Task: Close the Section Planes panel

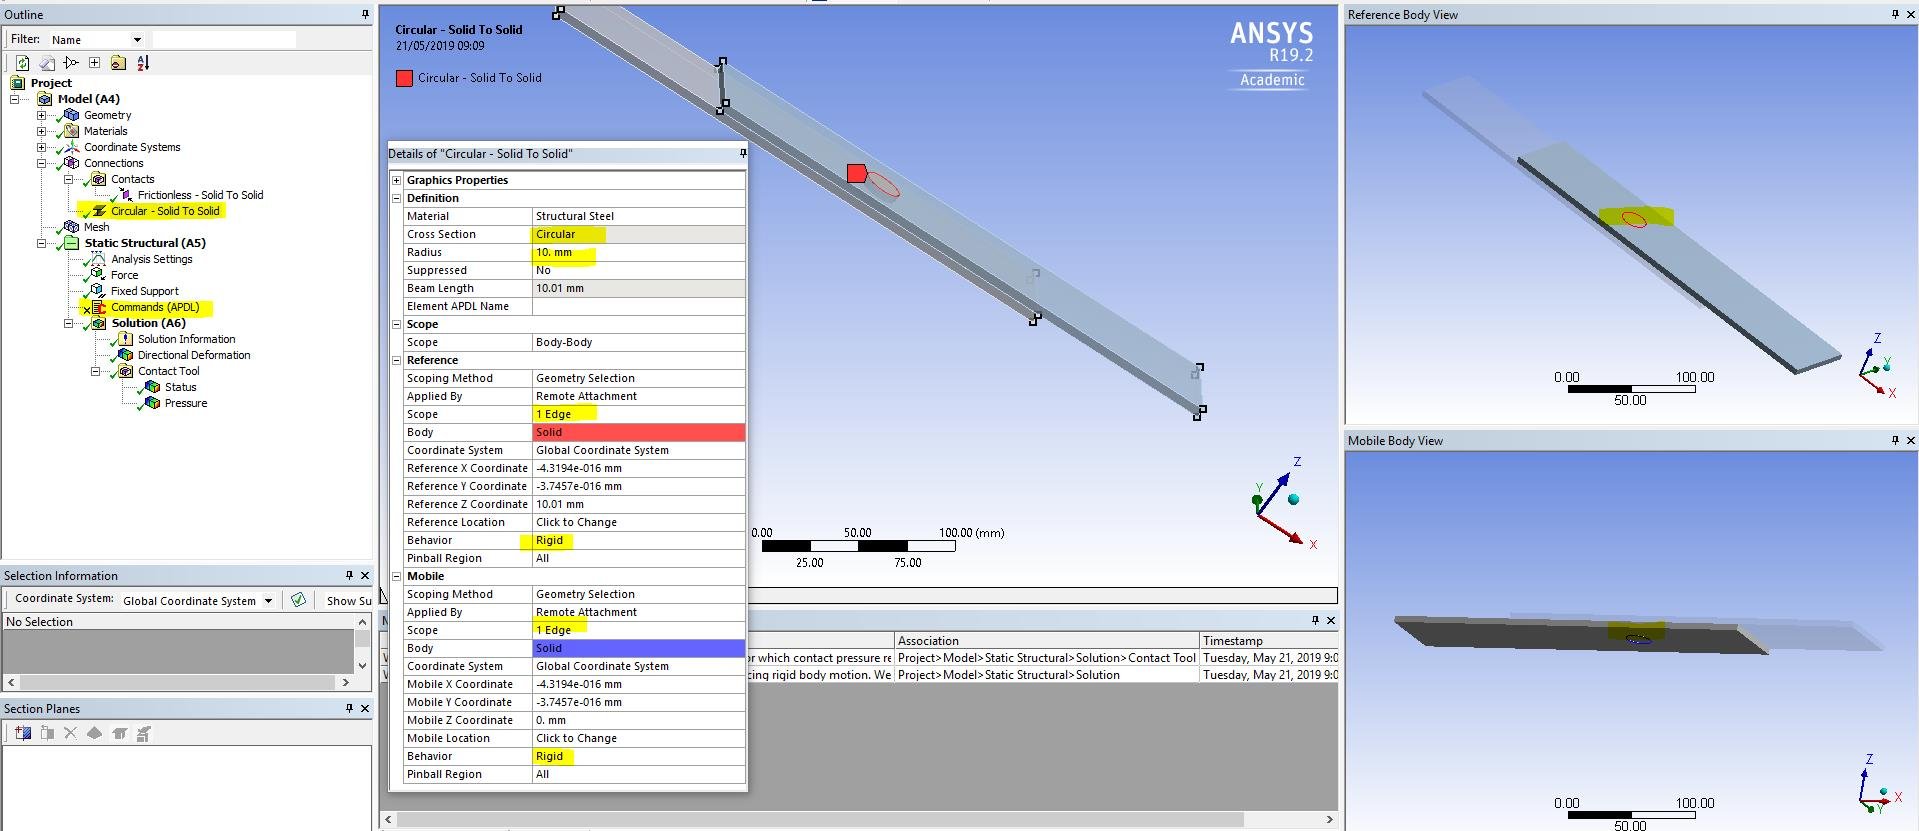Action: click(365, 708)
